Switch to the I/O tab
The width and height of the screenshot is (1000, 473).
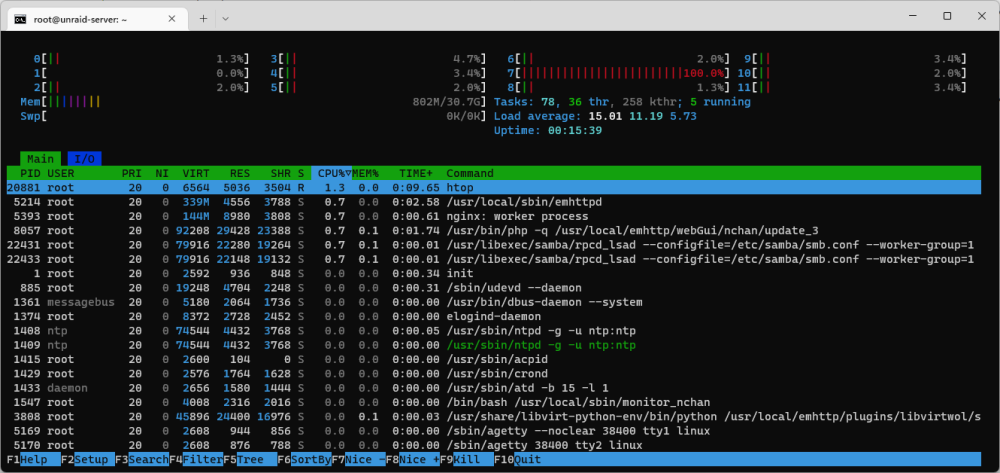(x=84, y=159)
